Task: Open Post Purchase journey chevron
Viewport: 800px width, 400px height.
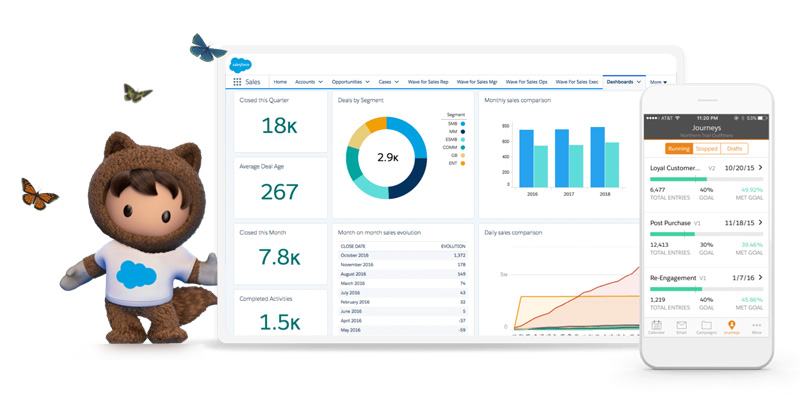Action: click(x=760, y=222)
